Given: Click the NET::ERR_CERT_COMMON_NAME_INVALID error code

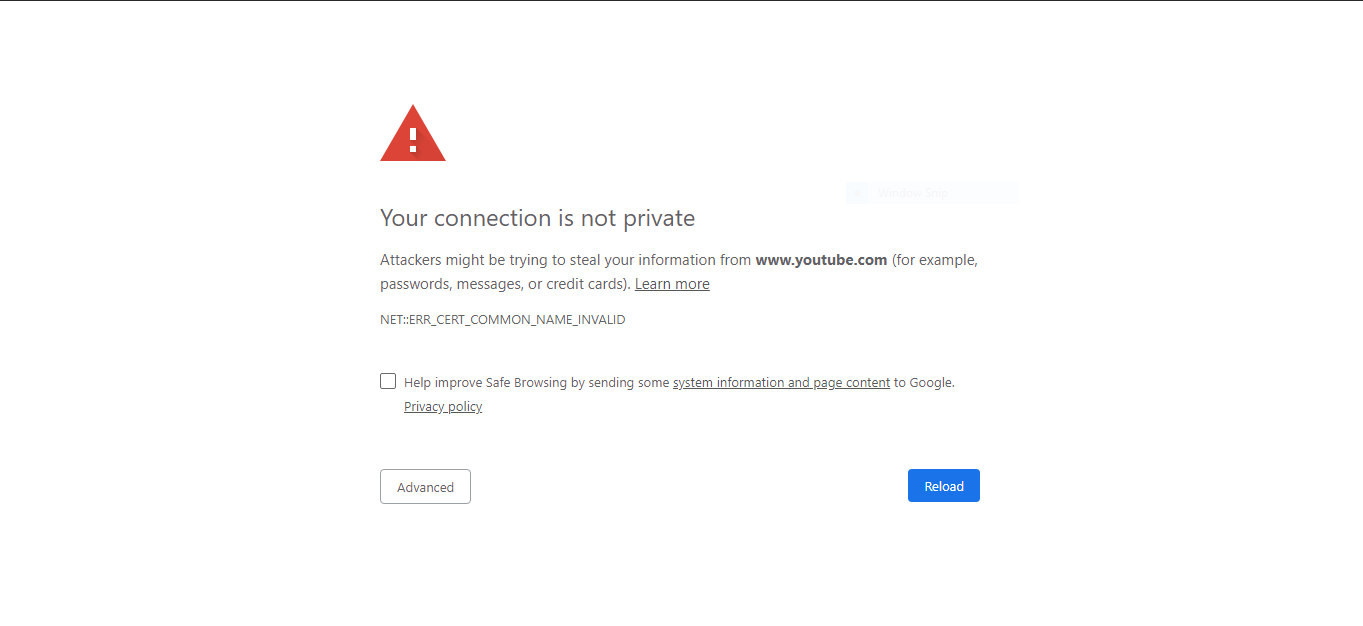Looking at the screenshot, I should (x=502, y=320).
